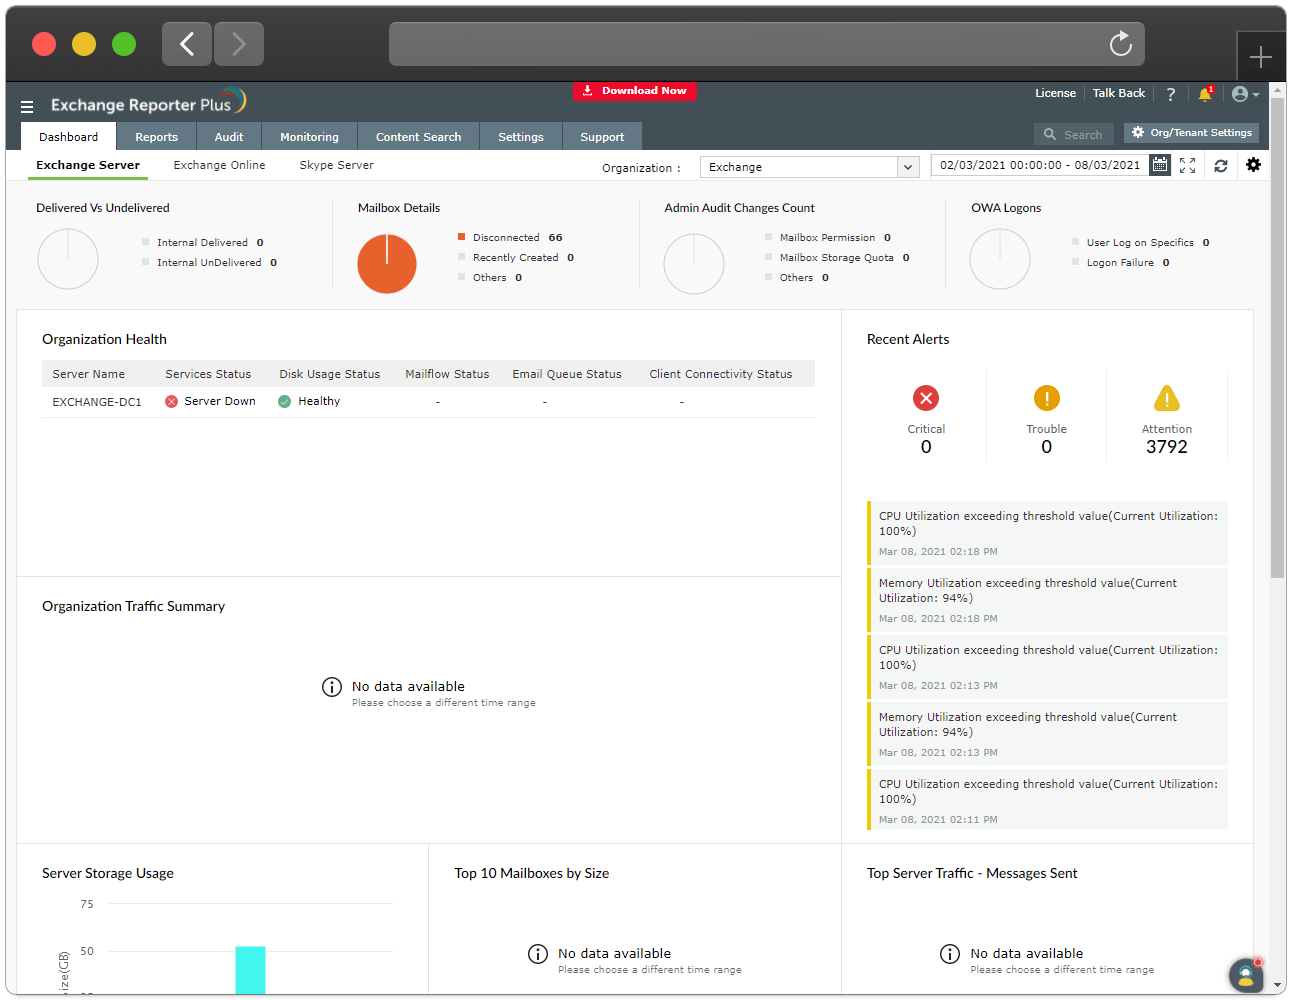Go back with browser back arrow

[x=187, y=44]
